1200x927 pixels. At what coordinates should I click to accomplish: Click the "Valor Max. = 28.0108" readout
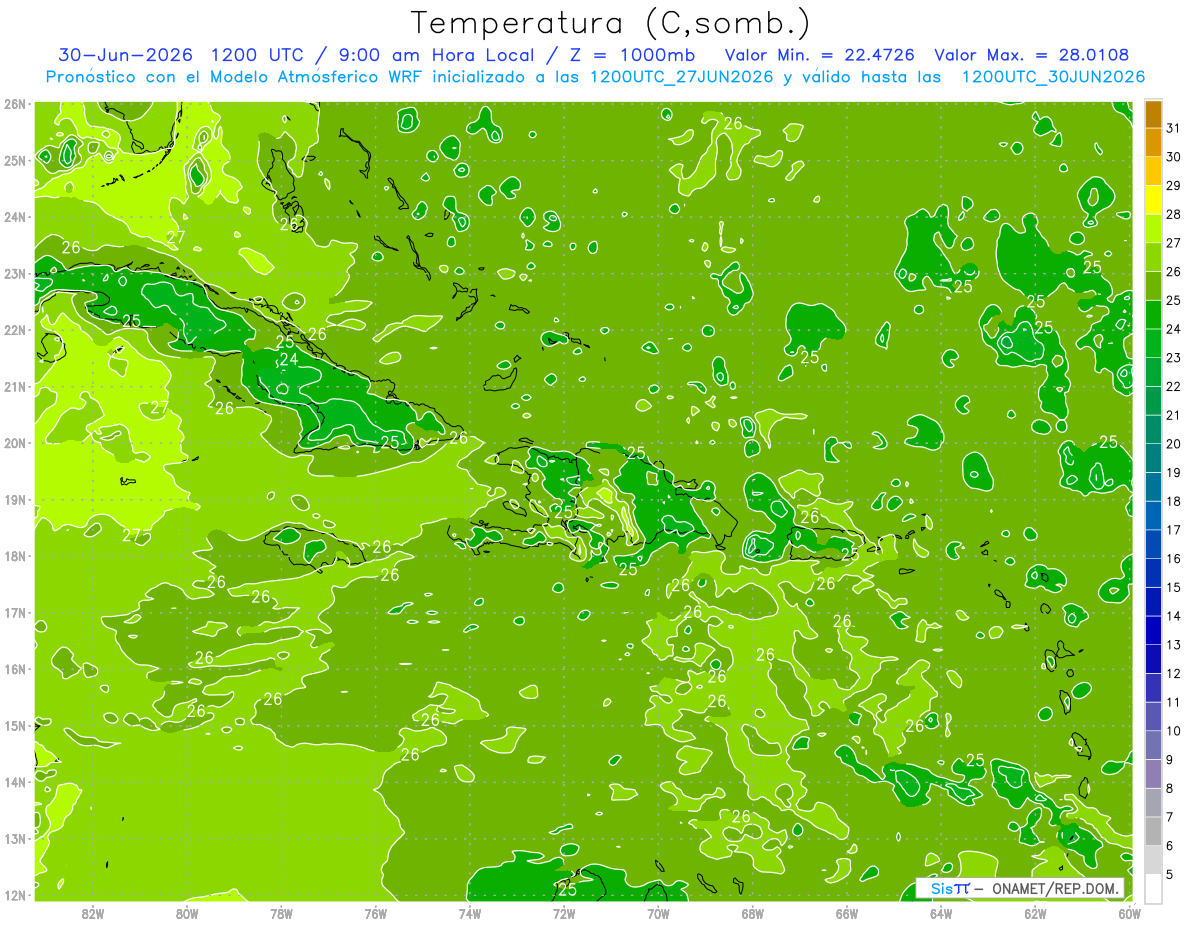click(x=1031, y=55)
